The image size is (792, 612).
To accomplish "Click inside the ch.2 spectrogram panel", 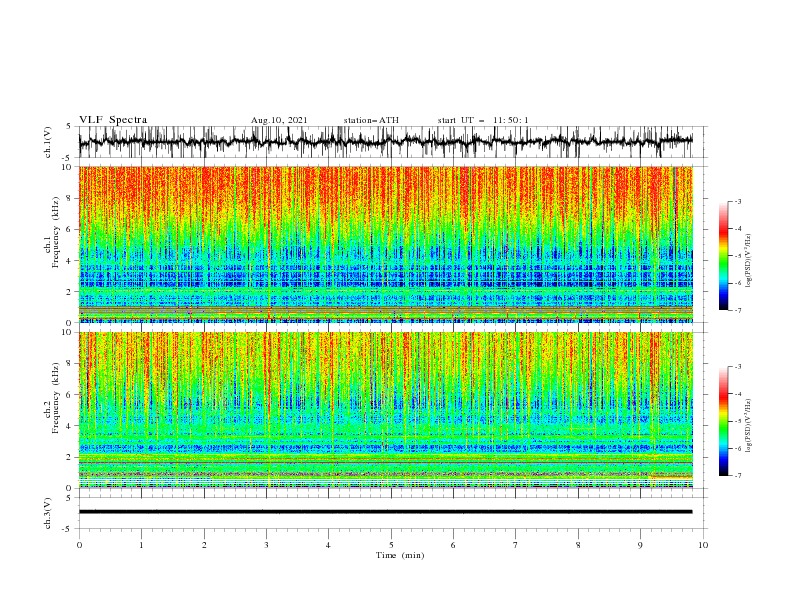I will [385, 410].
